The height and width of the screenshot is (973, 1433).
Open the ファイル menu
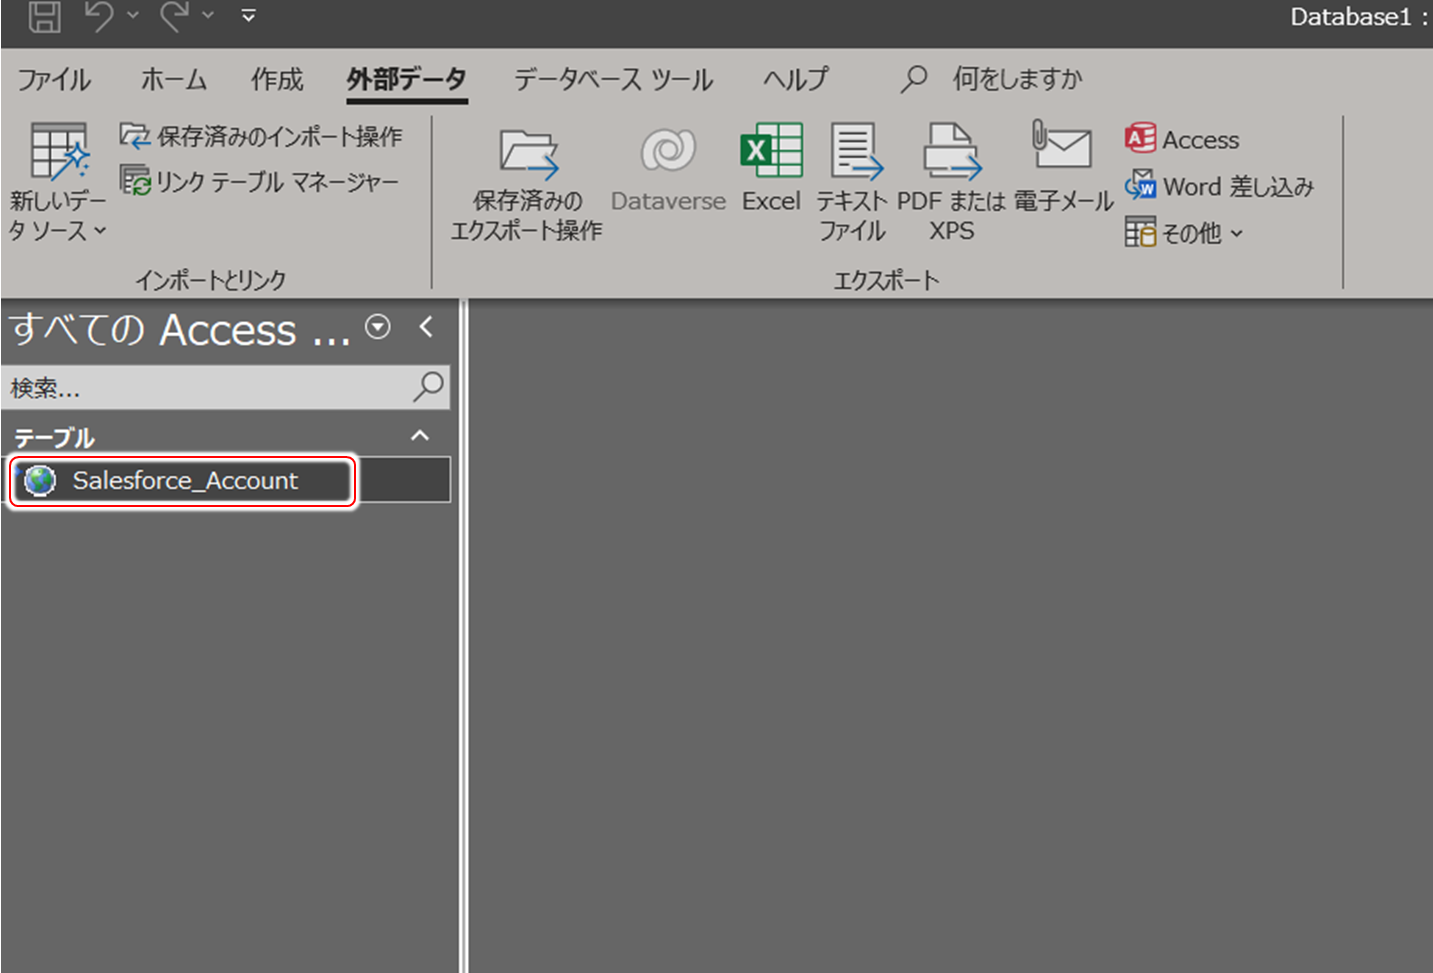coord(54,79)
